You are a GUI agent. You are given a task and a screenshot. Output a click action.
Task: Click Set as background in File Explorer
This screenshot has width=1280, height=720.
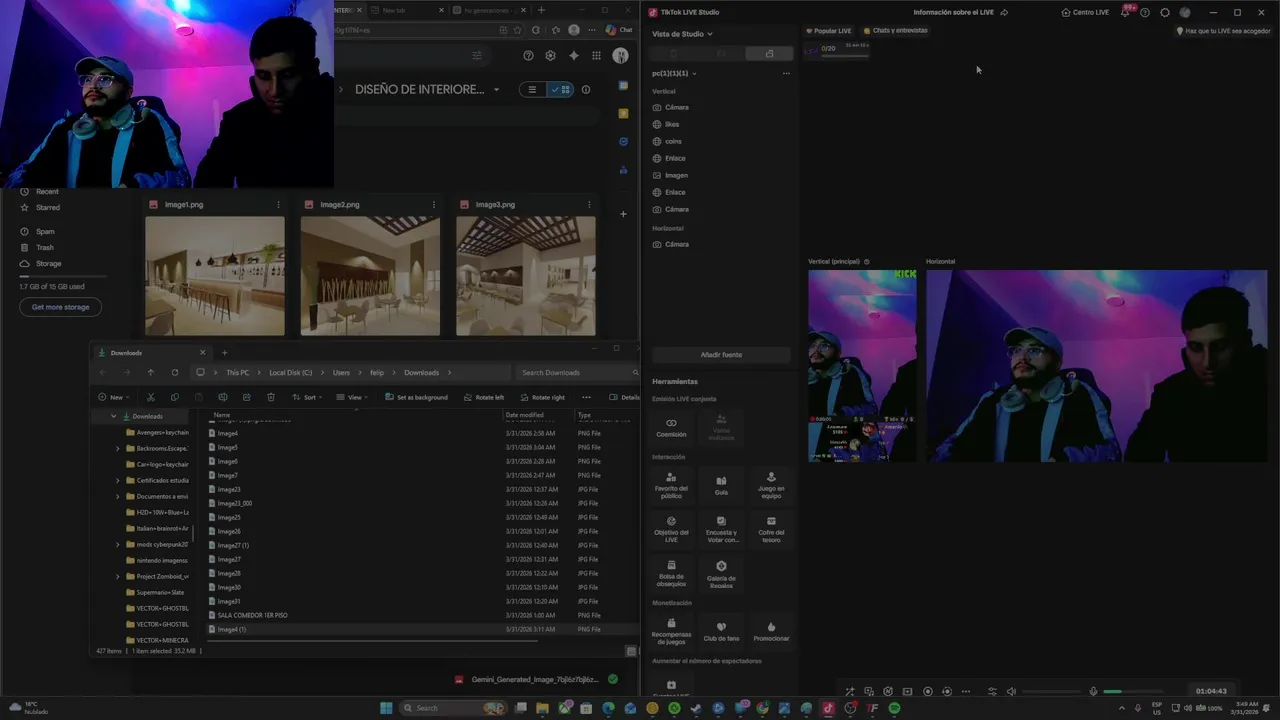click(416, 397)
